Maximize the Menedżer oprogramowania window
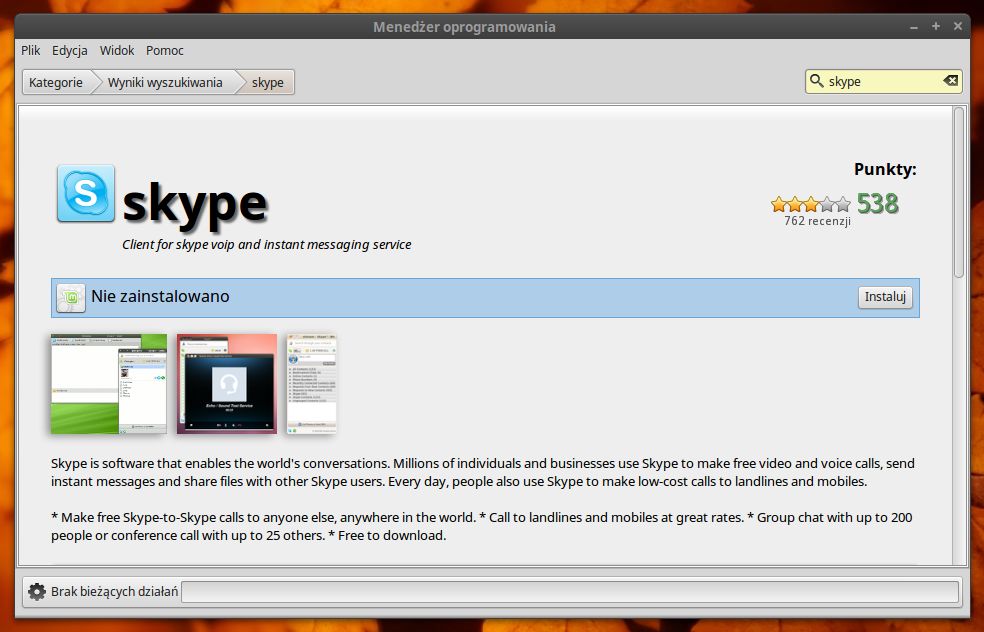This screenshot has width=984, height=632. tap(936, 26)
